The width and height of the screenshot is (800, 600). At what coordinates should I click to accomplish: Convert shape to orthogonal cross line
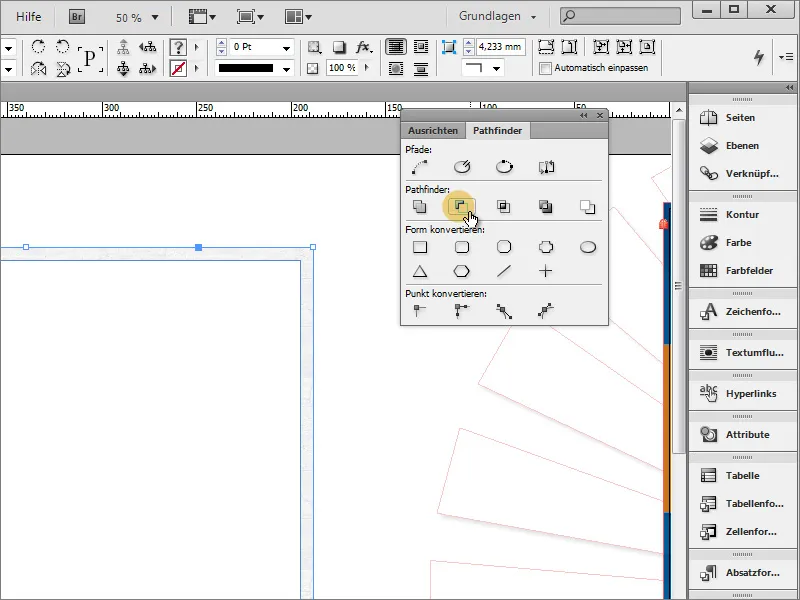pos(546,271)
